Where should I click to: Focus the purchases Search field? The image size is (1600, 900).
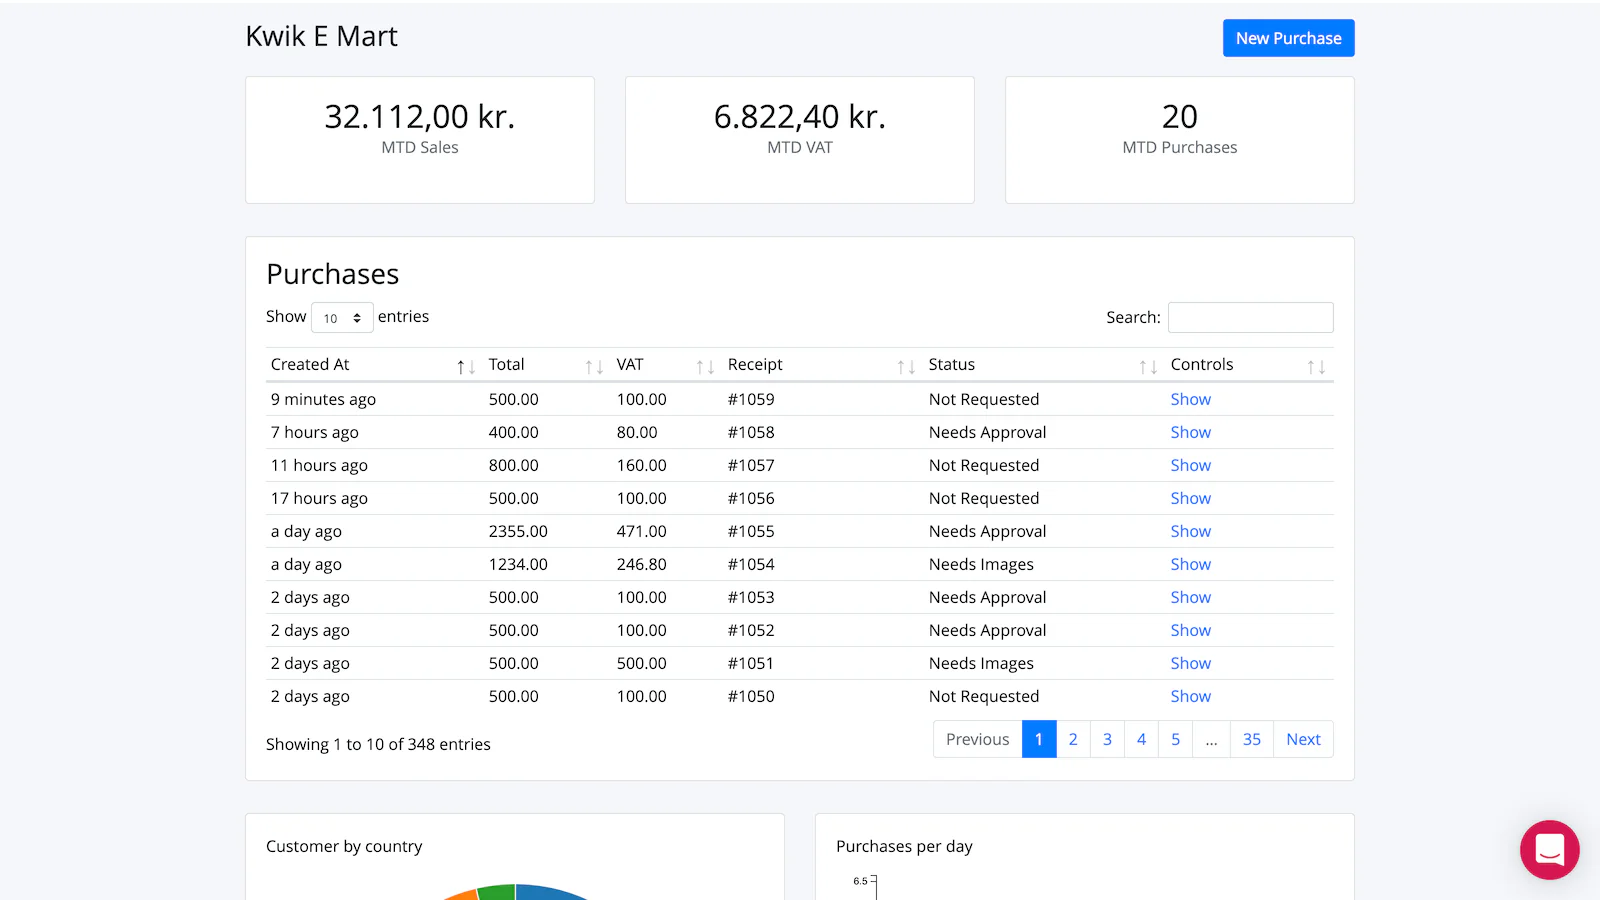click(x=1250, y=318)
